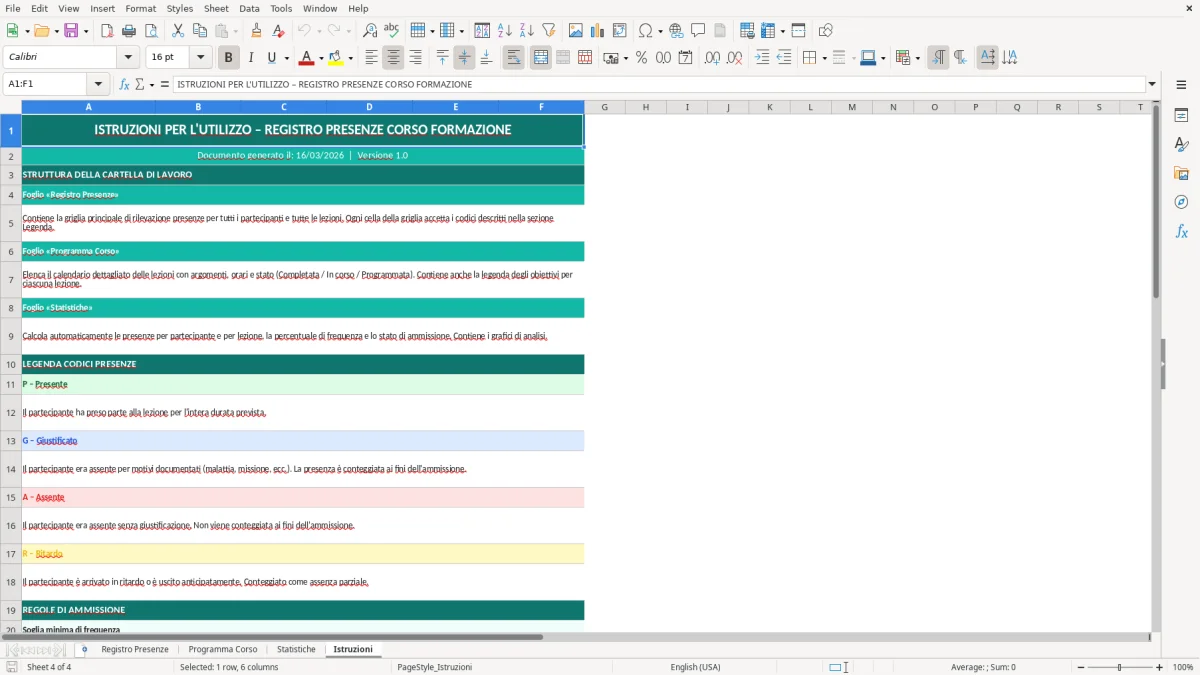Add Decimal Place icon
This screenshot has width=1200, height=675.
tap(712, 58)
